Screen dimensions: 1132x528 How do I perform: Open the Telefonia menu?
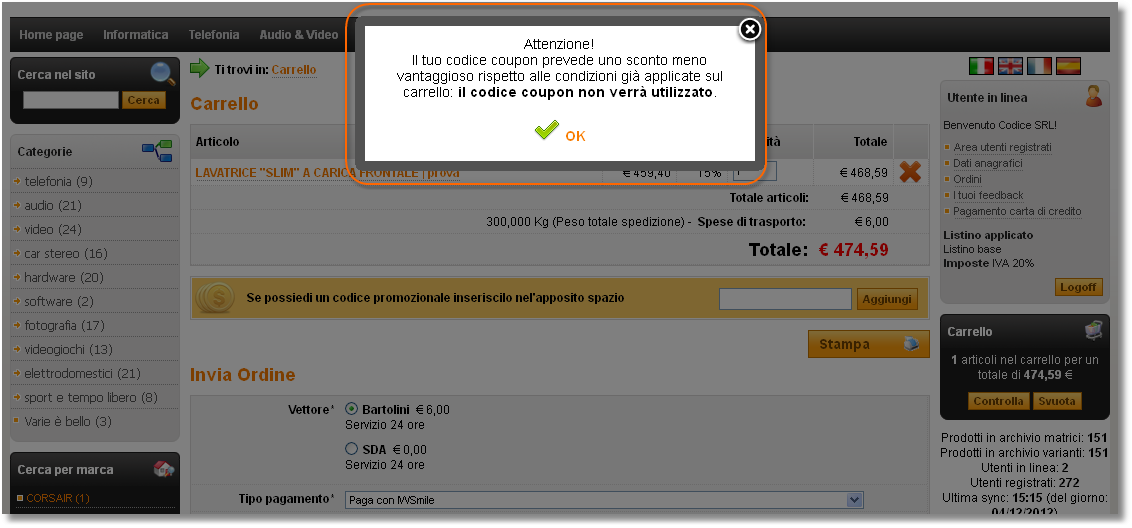(214, 35)
